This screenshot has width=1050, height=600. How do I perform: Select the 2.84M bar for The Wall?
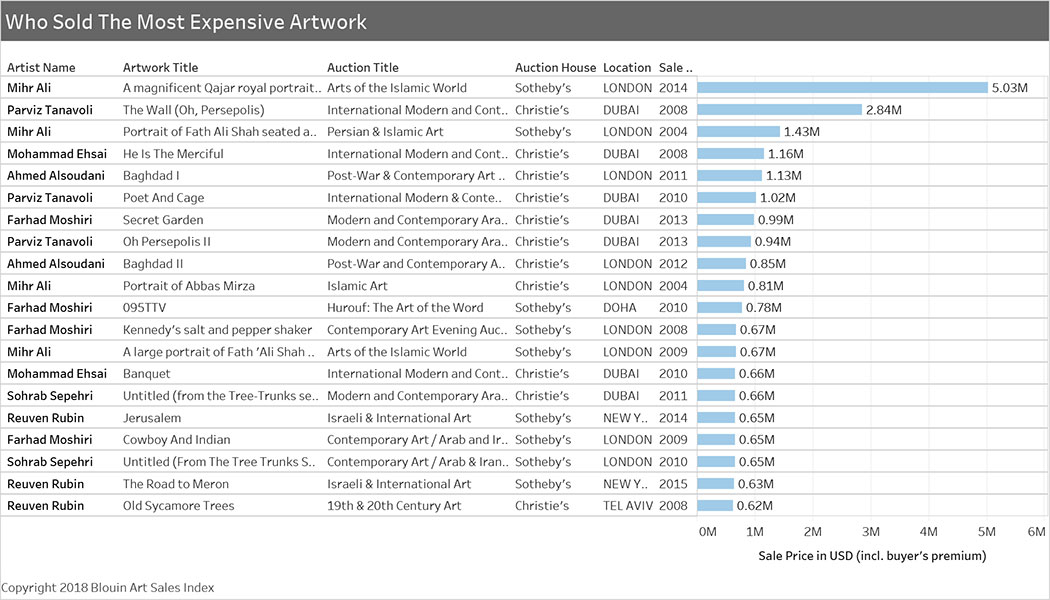(779, 110)
